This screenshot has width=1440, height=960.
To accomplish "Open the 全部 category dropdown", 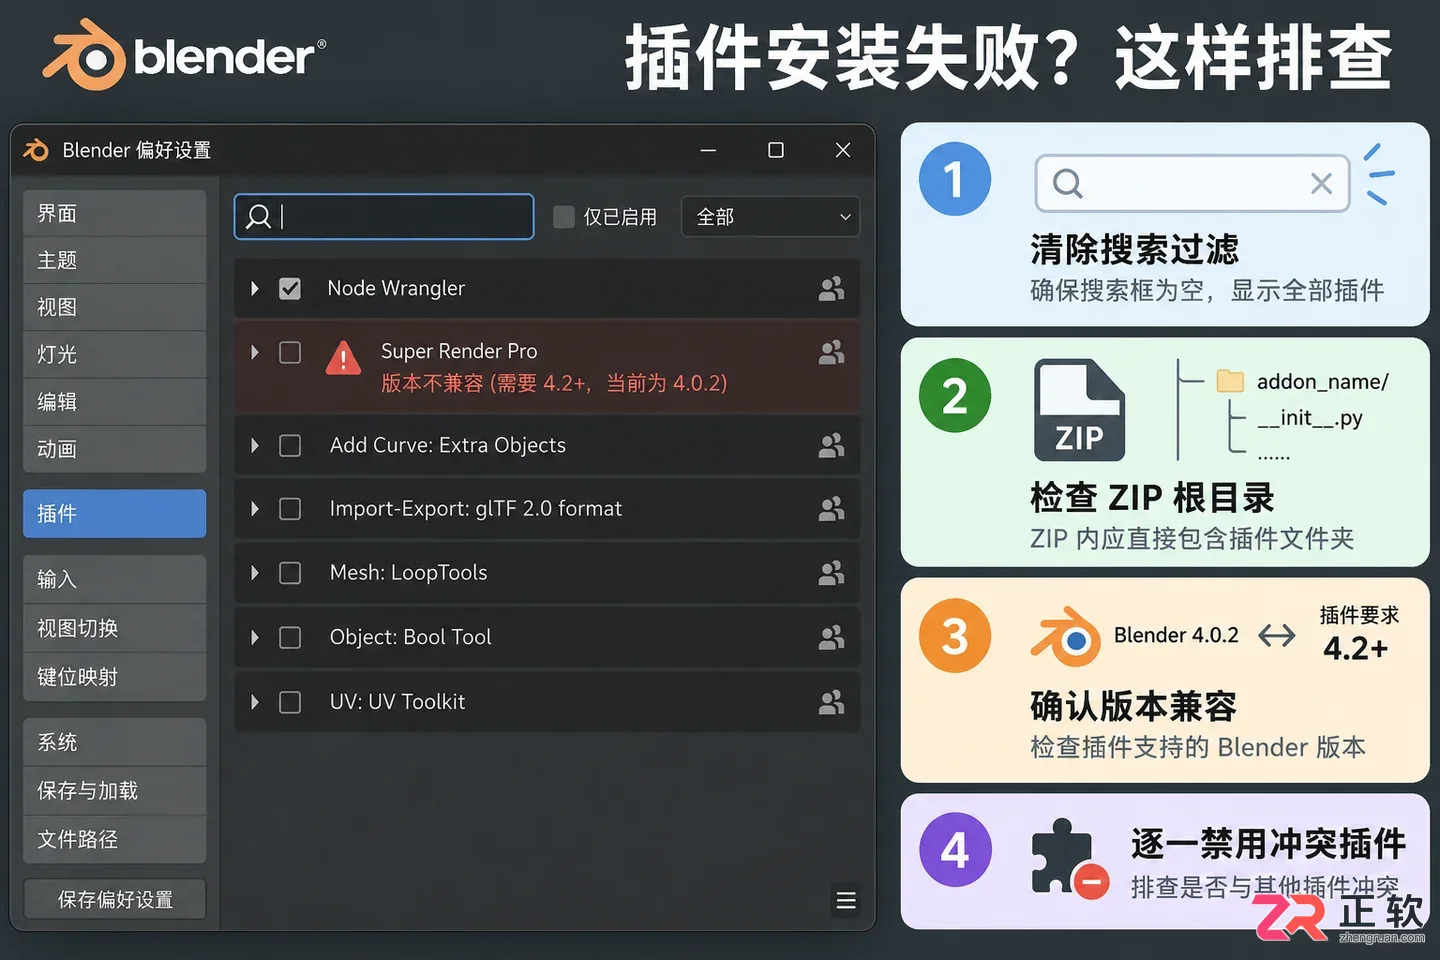I will point(770,216).
